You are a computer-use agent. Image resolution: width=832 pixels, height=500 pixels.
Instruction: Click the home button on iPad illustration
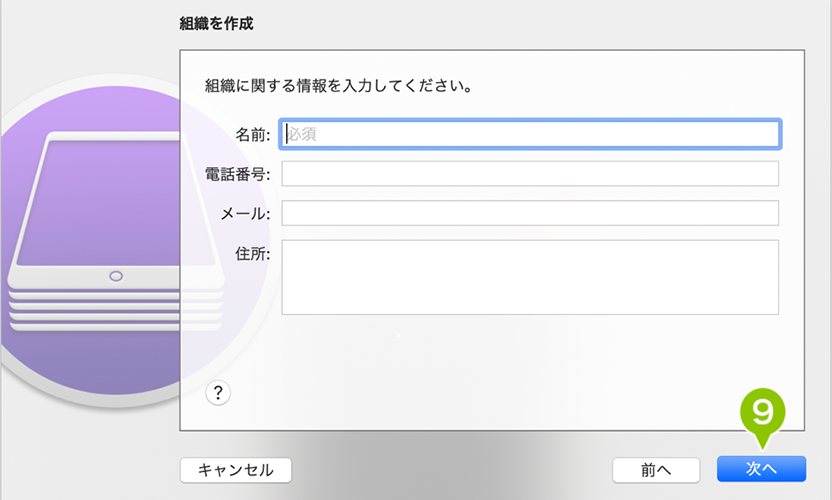(x=116, y=276)
